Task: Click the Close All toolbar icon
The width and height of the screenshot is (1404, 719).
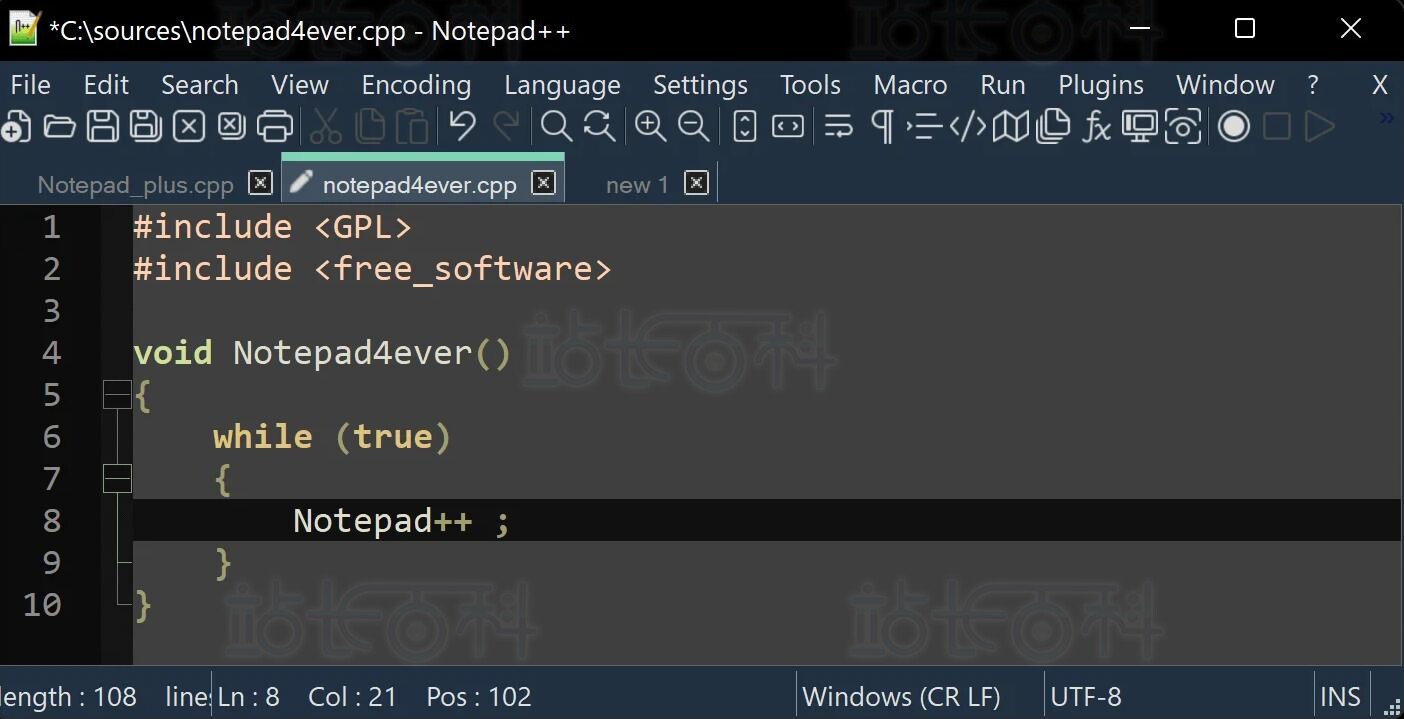Action: tap(231, 127)
